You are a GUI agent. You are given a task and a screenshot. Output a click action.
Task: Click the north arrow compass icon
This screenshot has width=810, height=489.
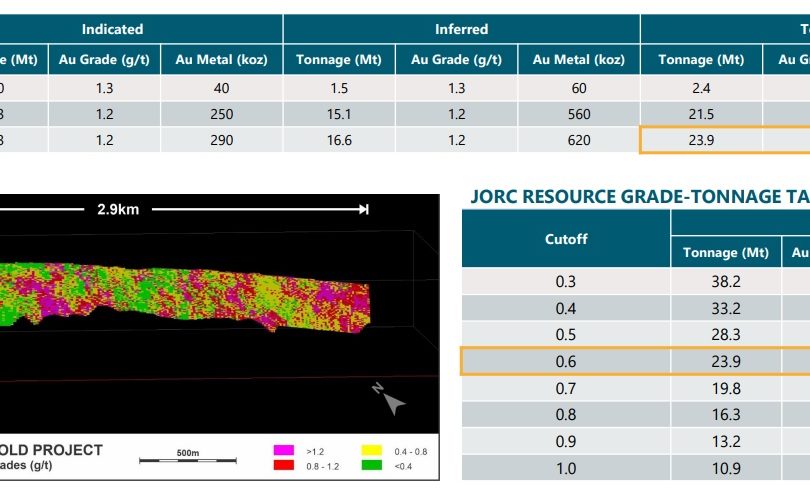click(x=390, y=399)
